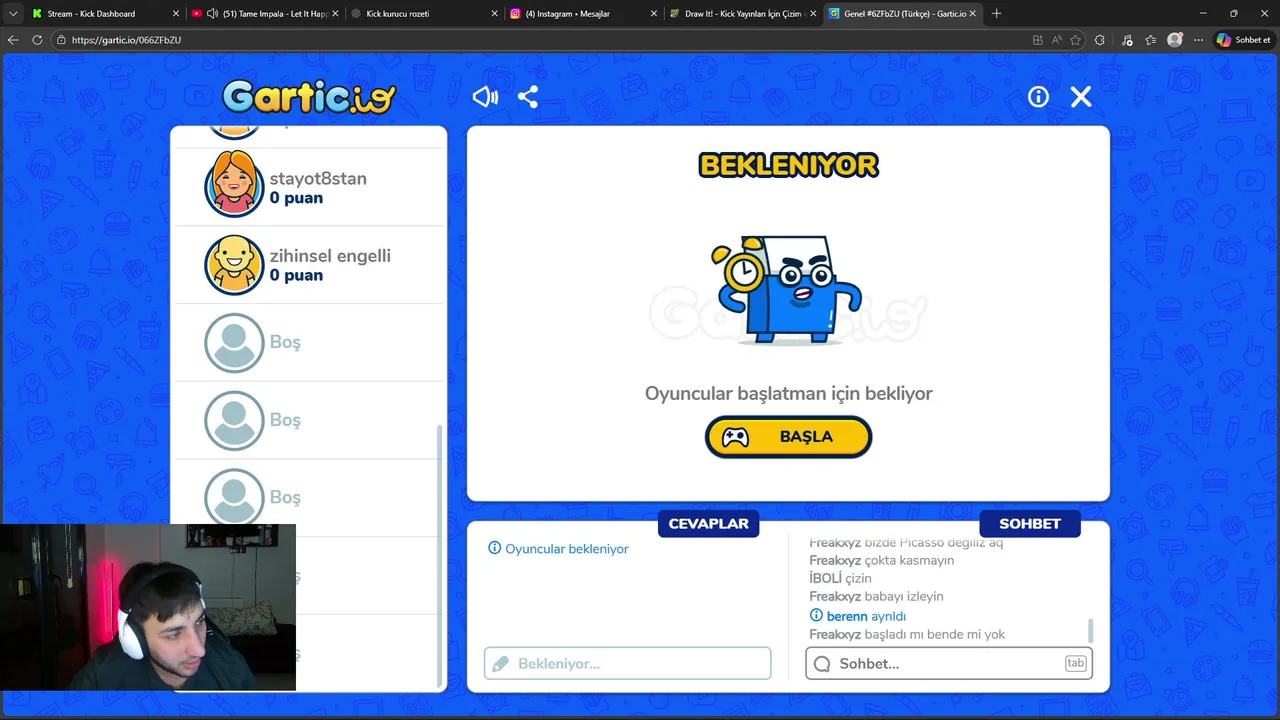This screenshot has width=1280, height=720.
Task: Open browser settings and more menu
Action: (x=1198, y=40)
